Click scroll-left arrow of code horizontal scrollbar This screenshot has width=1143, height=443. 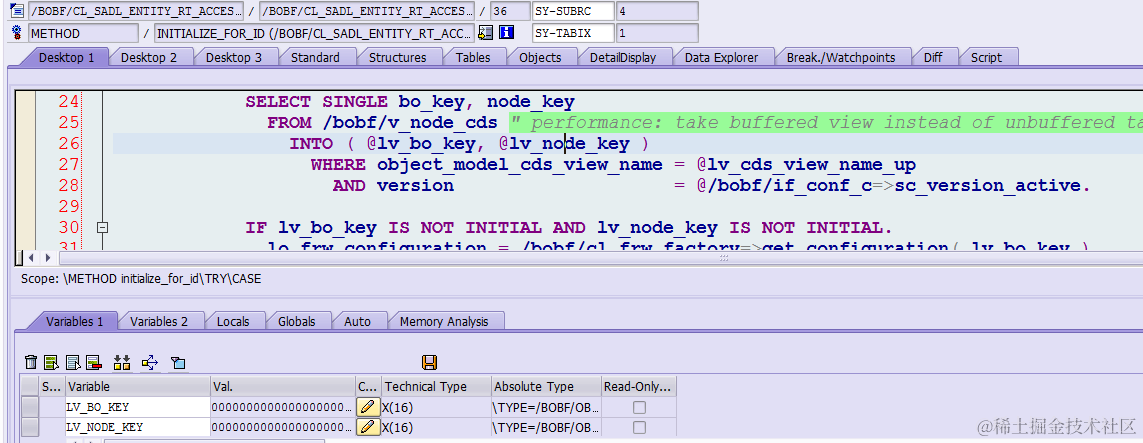point(31,258)
